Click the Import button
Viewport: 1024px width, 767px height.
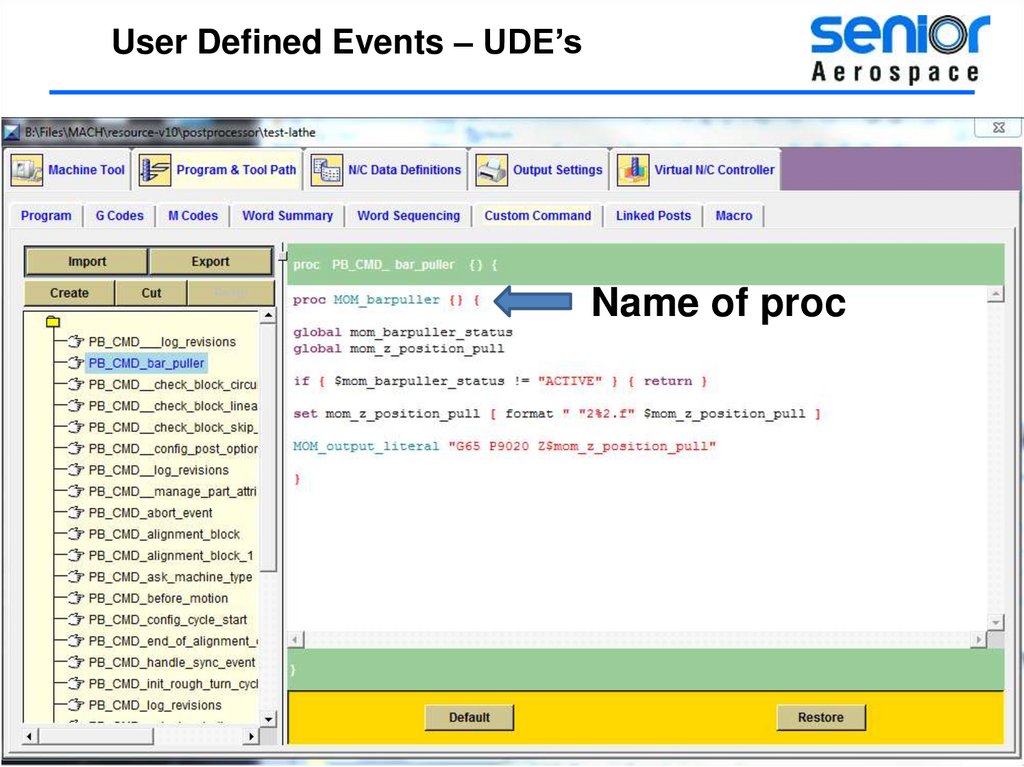[87, 261]
